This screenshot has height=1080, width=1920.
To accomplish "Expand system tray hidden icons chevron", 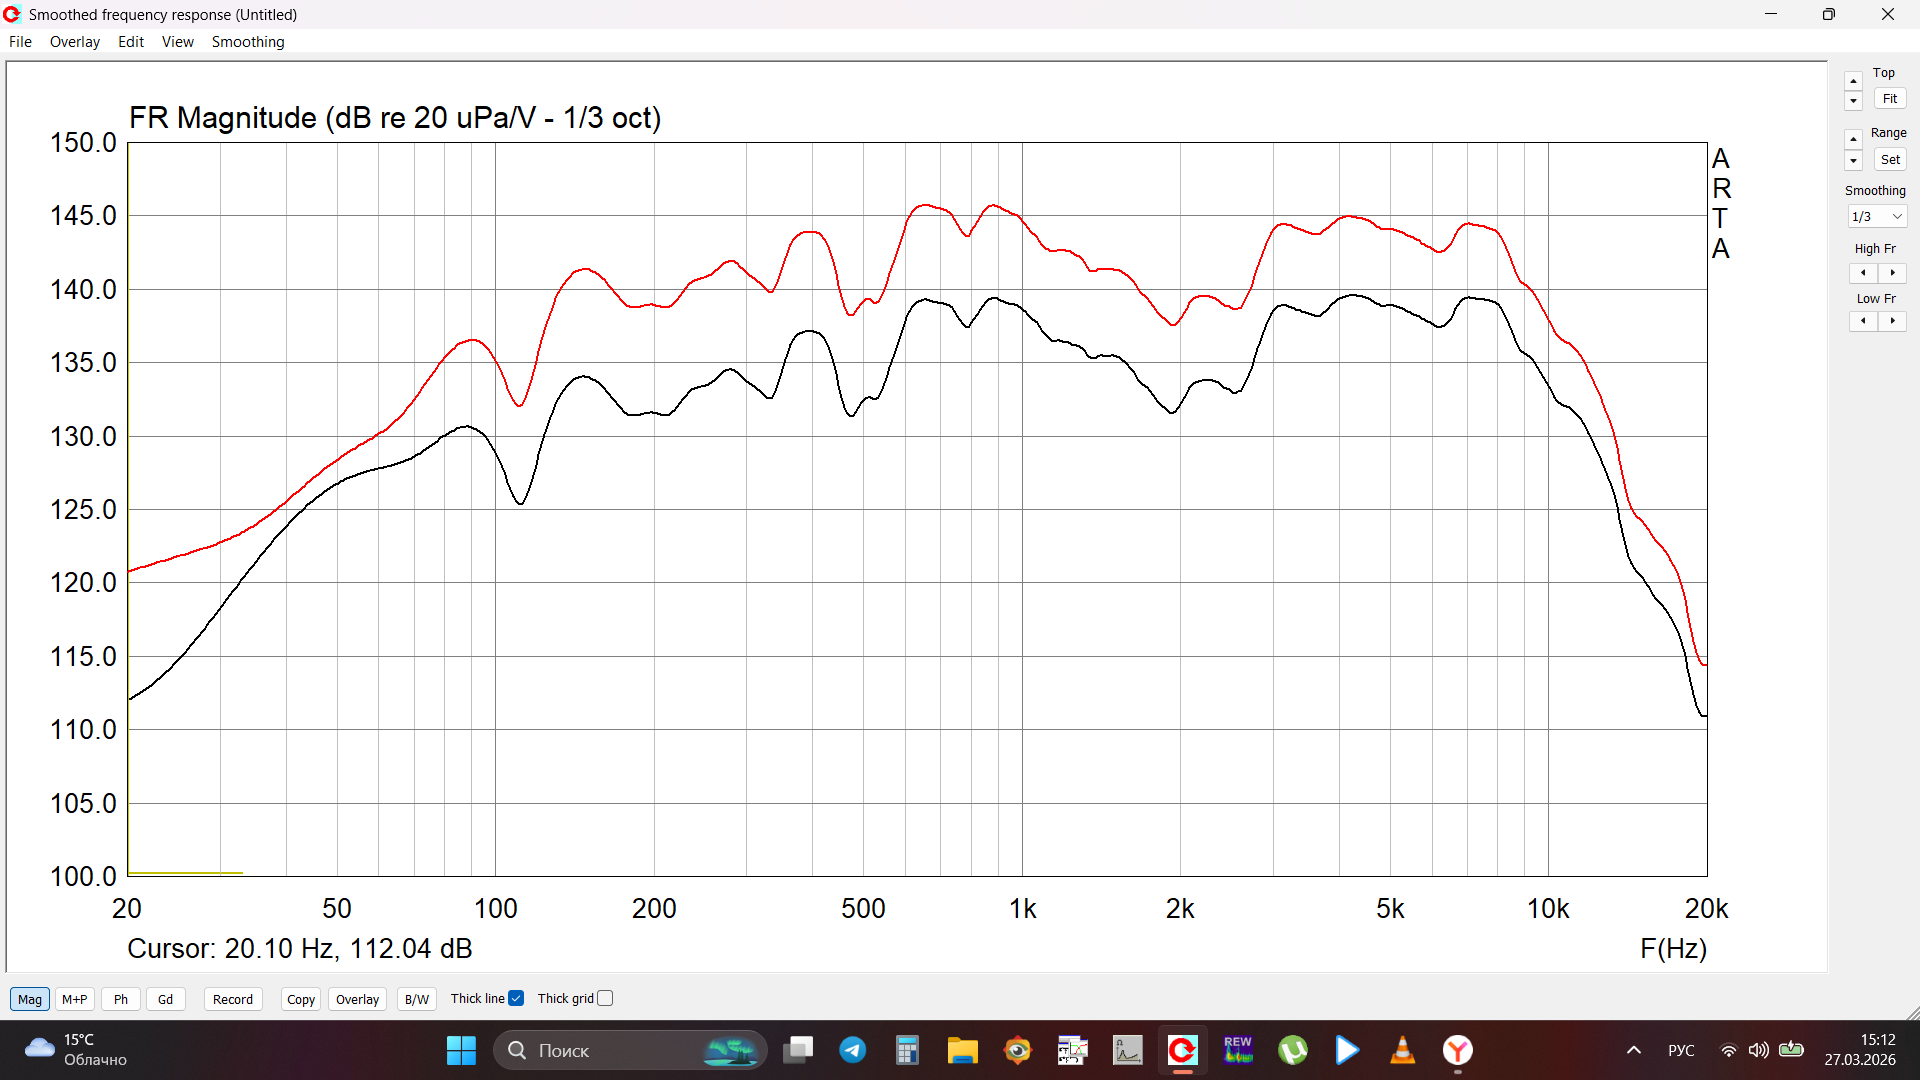I will 1633,1050.
